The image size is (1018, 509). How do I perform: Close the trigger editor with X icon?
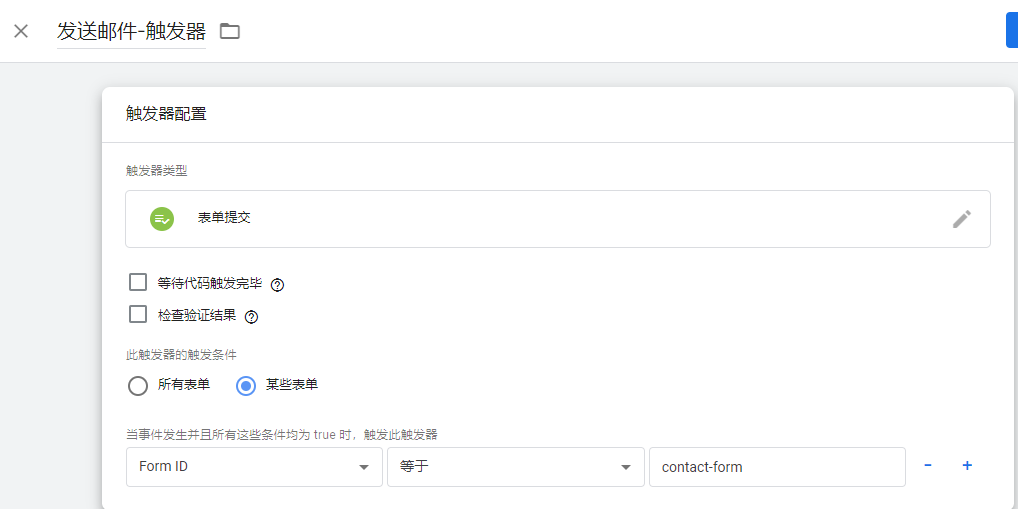(21, 31)
